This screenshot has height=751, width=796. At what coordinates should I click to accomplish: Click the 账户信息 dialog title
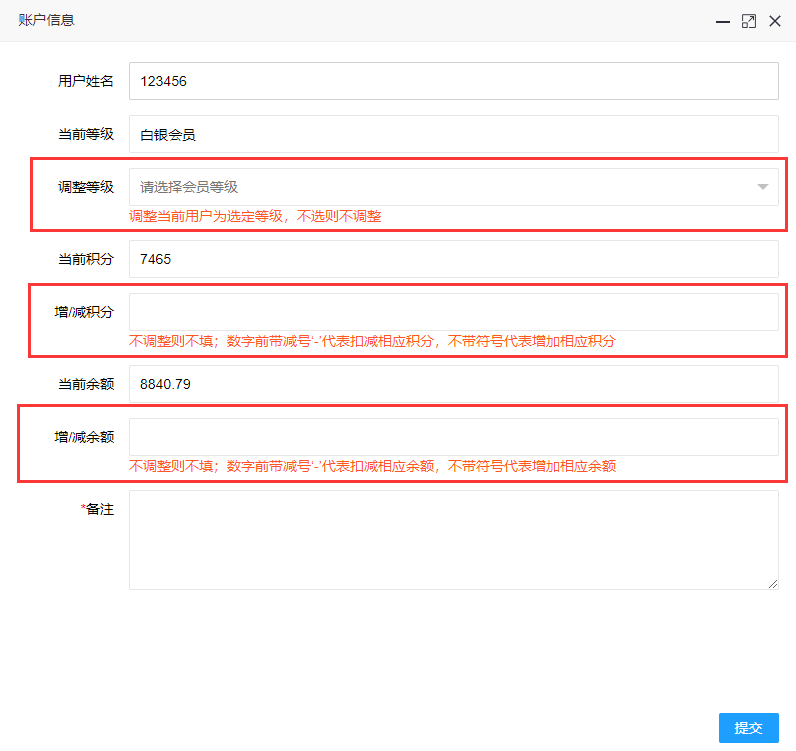click(x=46, y=20)
